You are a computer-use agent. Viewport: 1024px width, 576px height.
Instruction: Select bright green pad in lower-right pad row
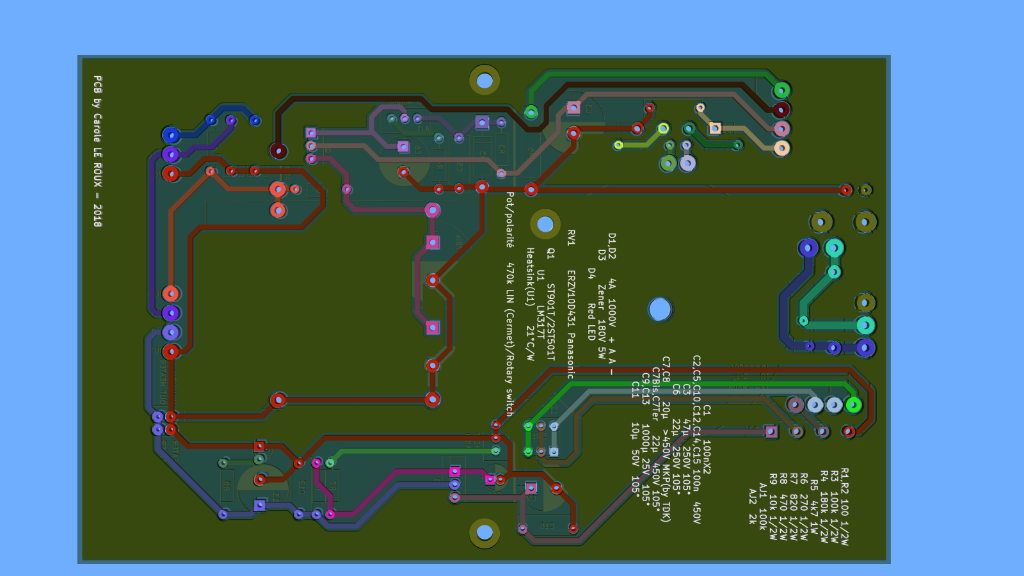tap(853, 405)
